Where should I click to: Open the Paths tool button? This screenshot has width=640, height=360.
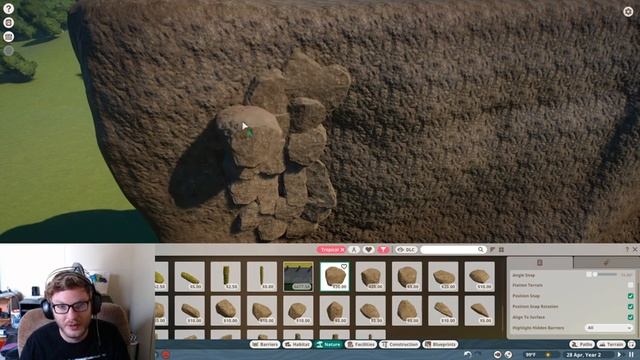(x=582, y=344)
